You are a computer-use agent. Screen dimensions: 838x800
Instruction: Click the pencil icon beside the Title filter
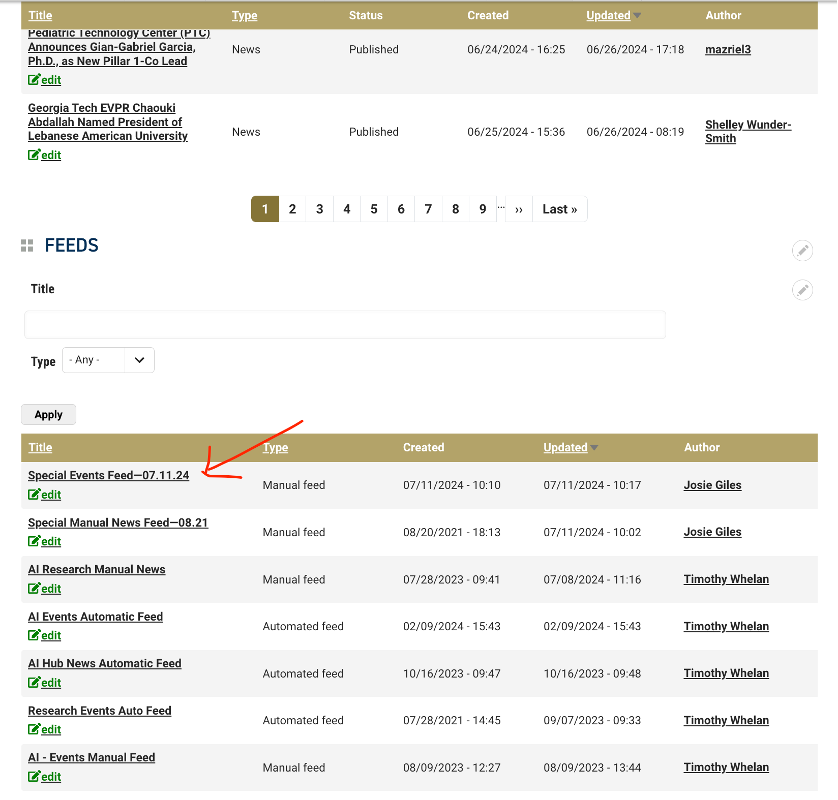point(802,290)
